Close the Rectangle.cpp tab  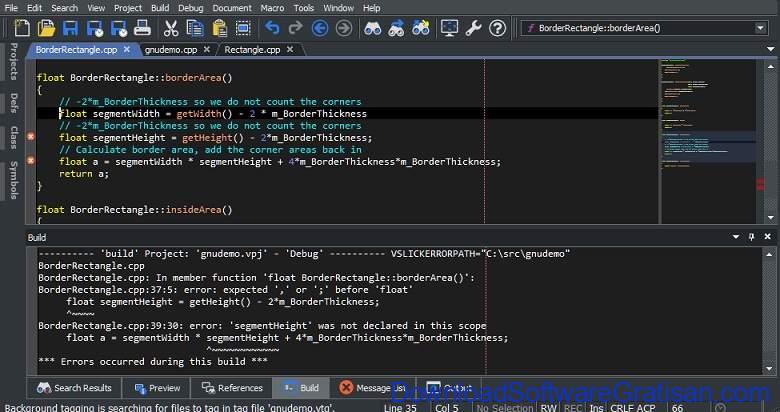coord(290,49)
